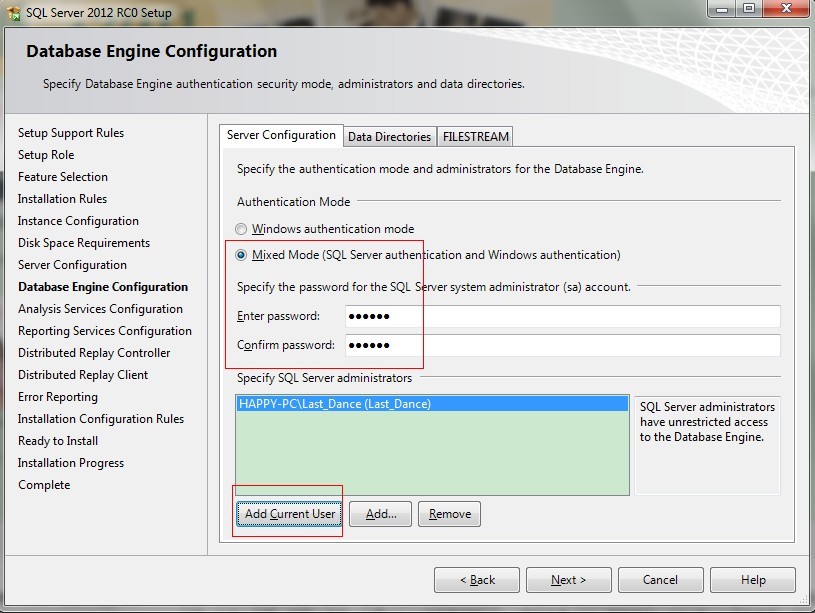Click Analysis Services Configuration step
This screenshot has height=613, width=815.
click(x=100, y=309)
